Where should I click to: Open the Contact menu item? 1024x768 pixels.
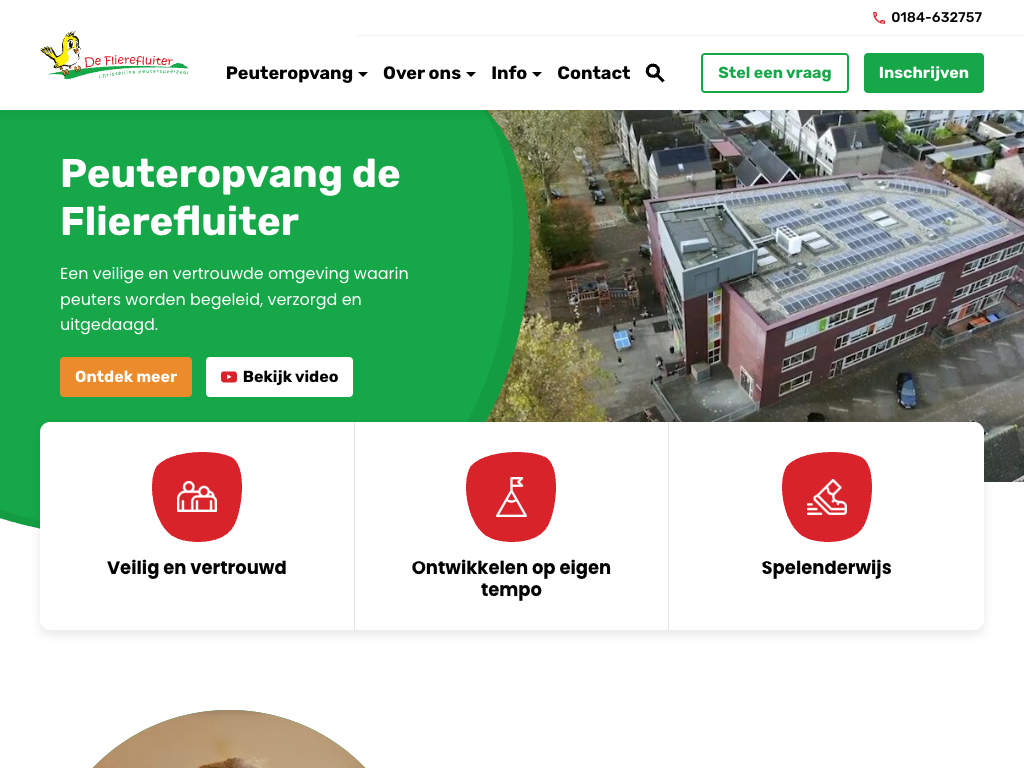[594, 73]
